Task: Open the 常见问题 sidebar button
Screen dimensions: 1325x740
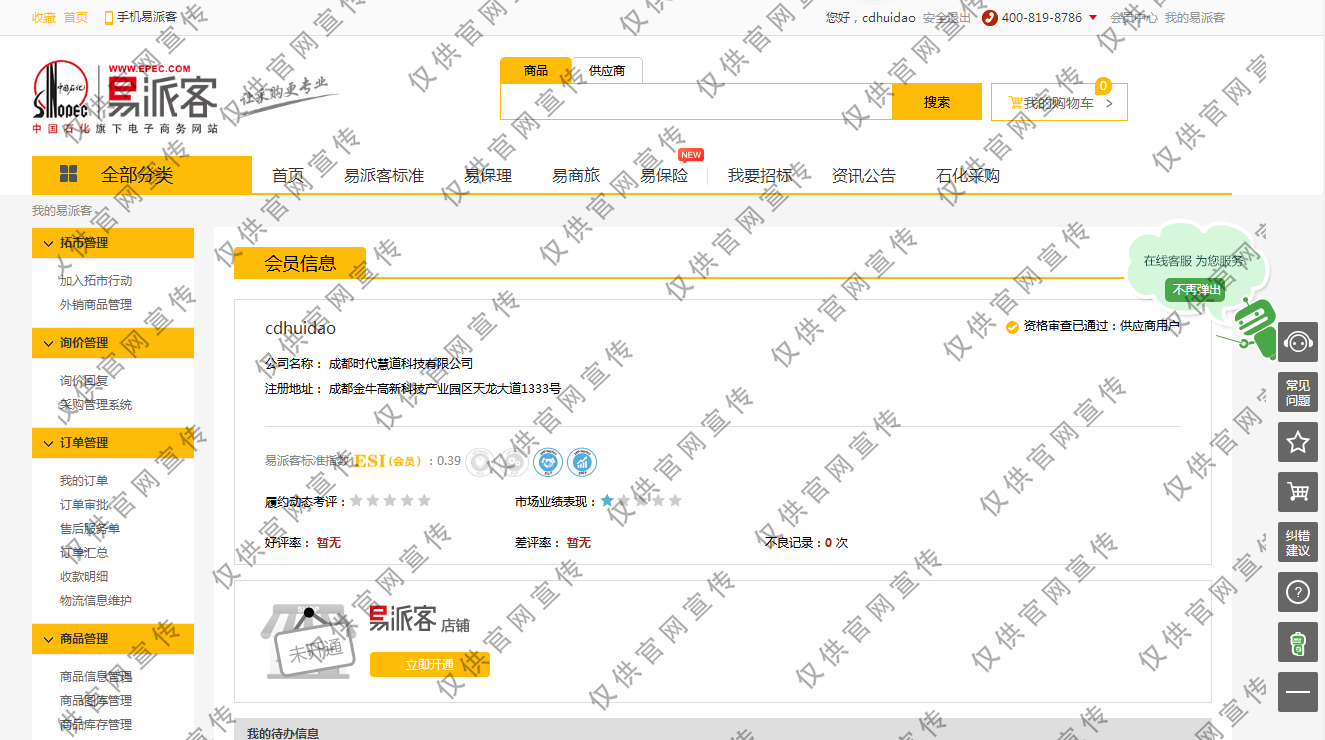Action: pos(1298,392)
